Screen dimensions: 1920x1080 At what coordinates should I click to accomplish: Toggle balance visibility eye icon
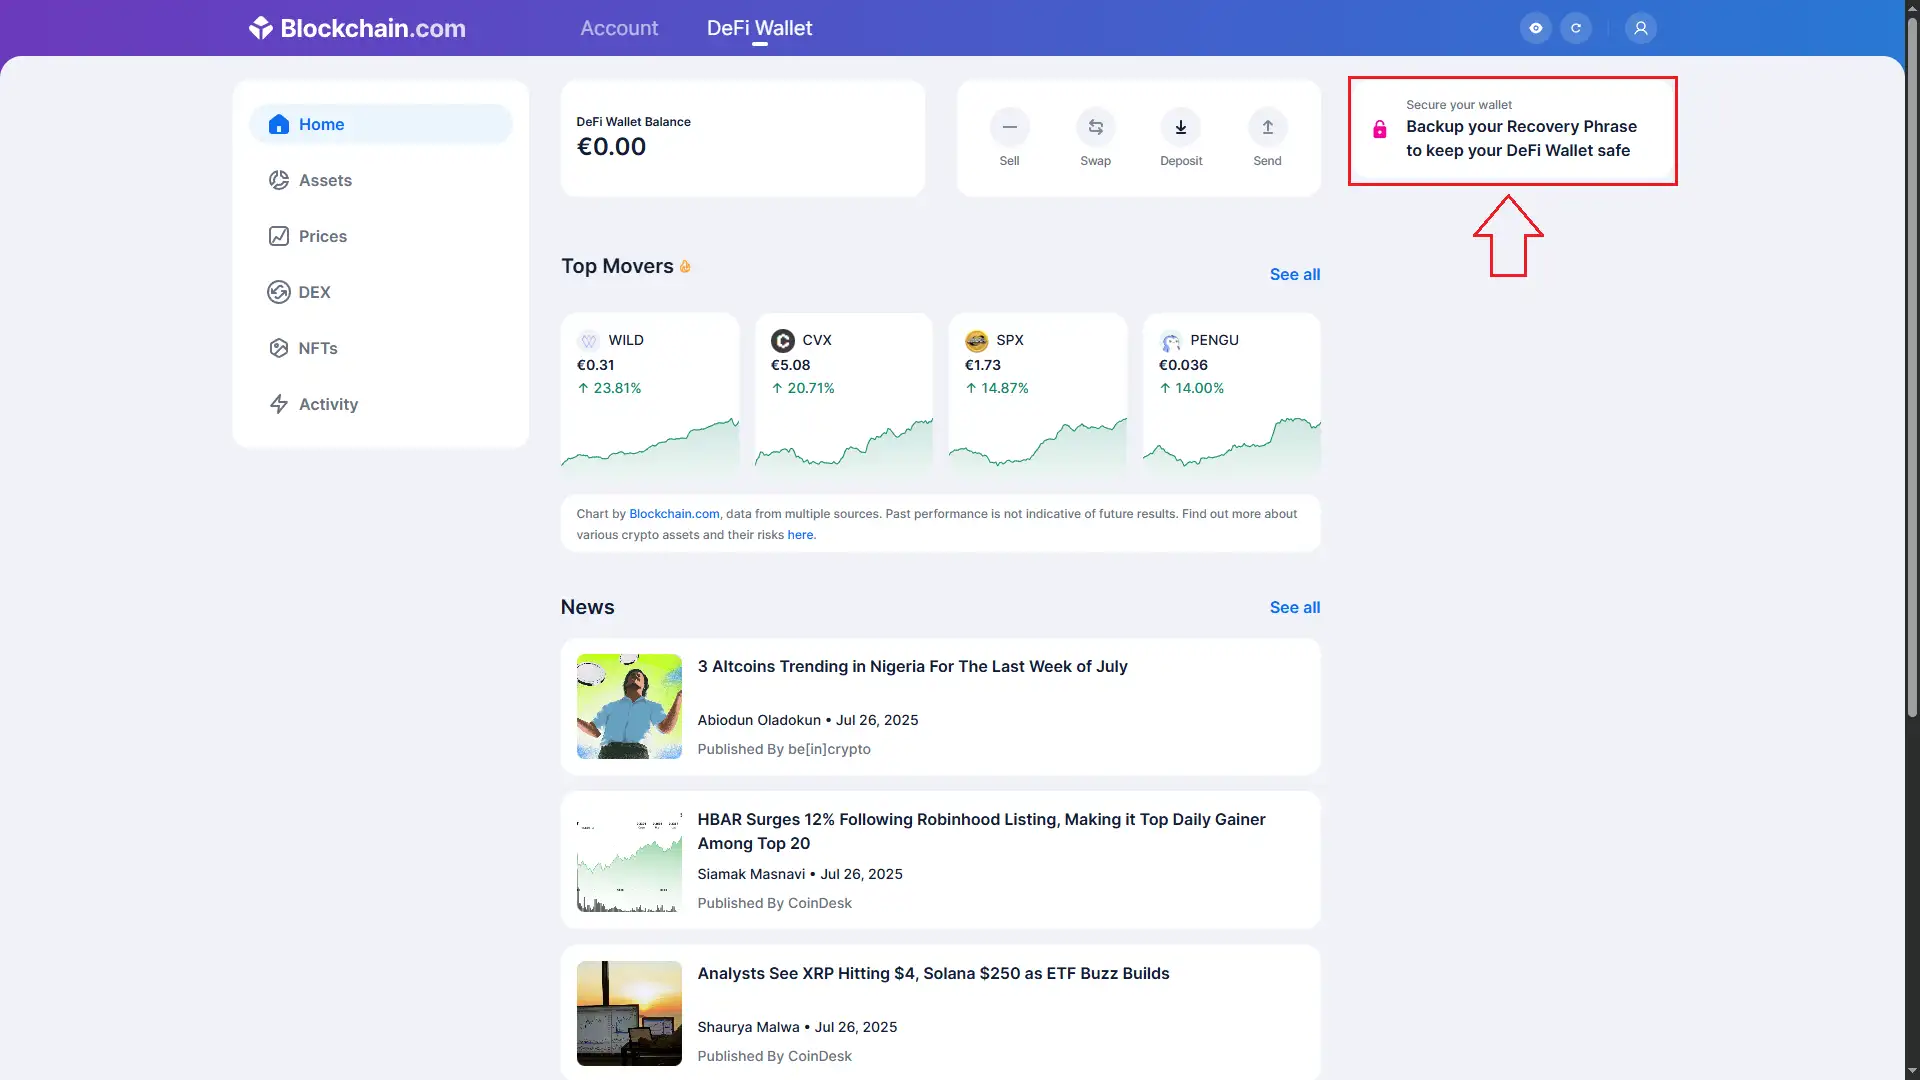pos(1535,28)
